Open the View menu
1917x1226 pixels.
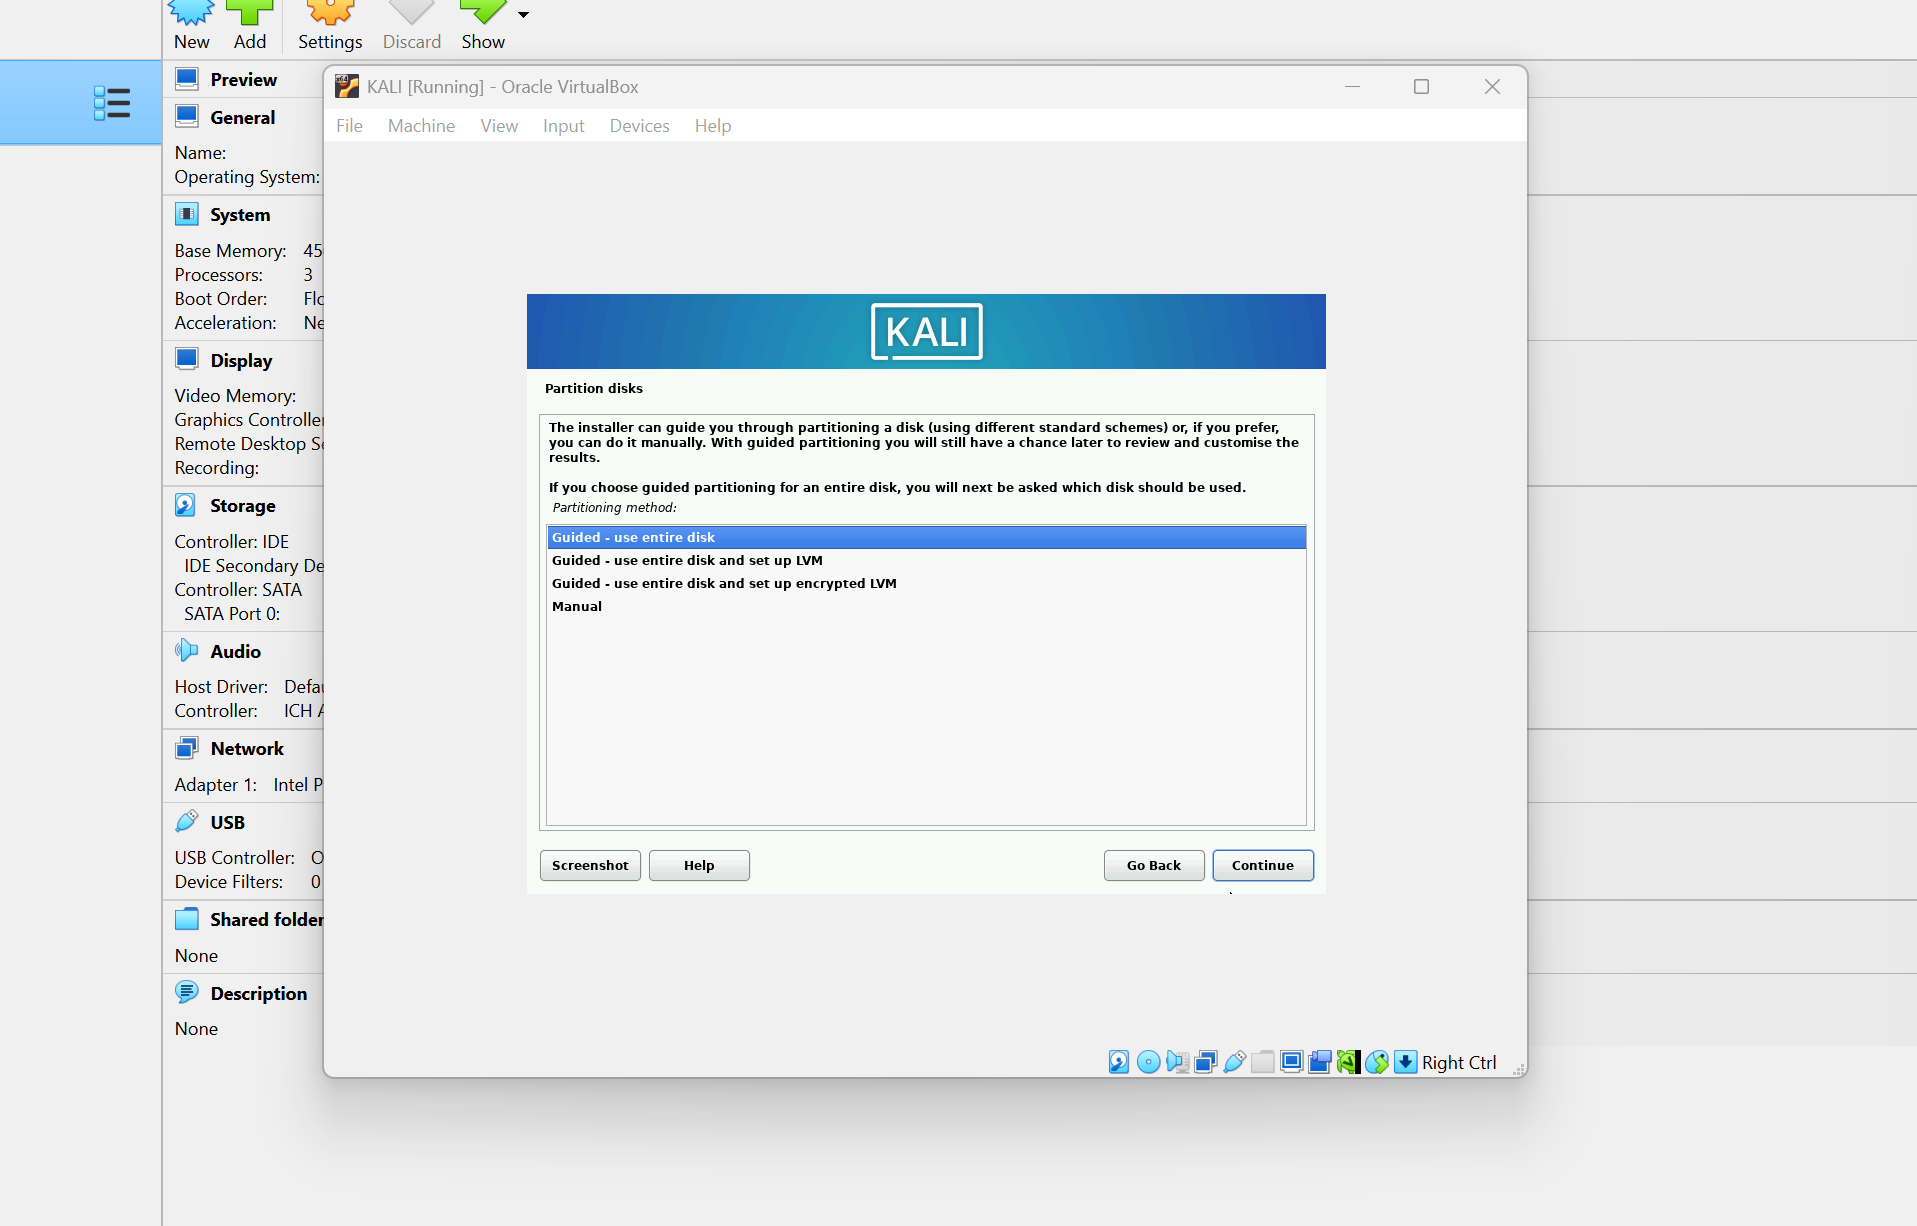point(499,126)
